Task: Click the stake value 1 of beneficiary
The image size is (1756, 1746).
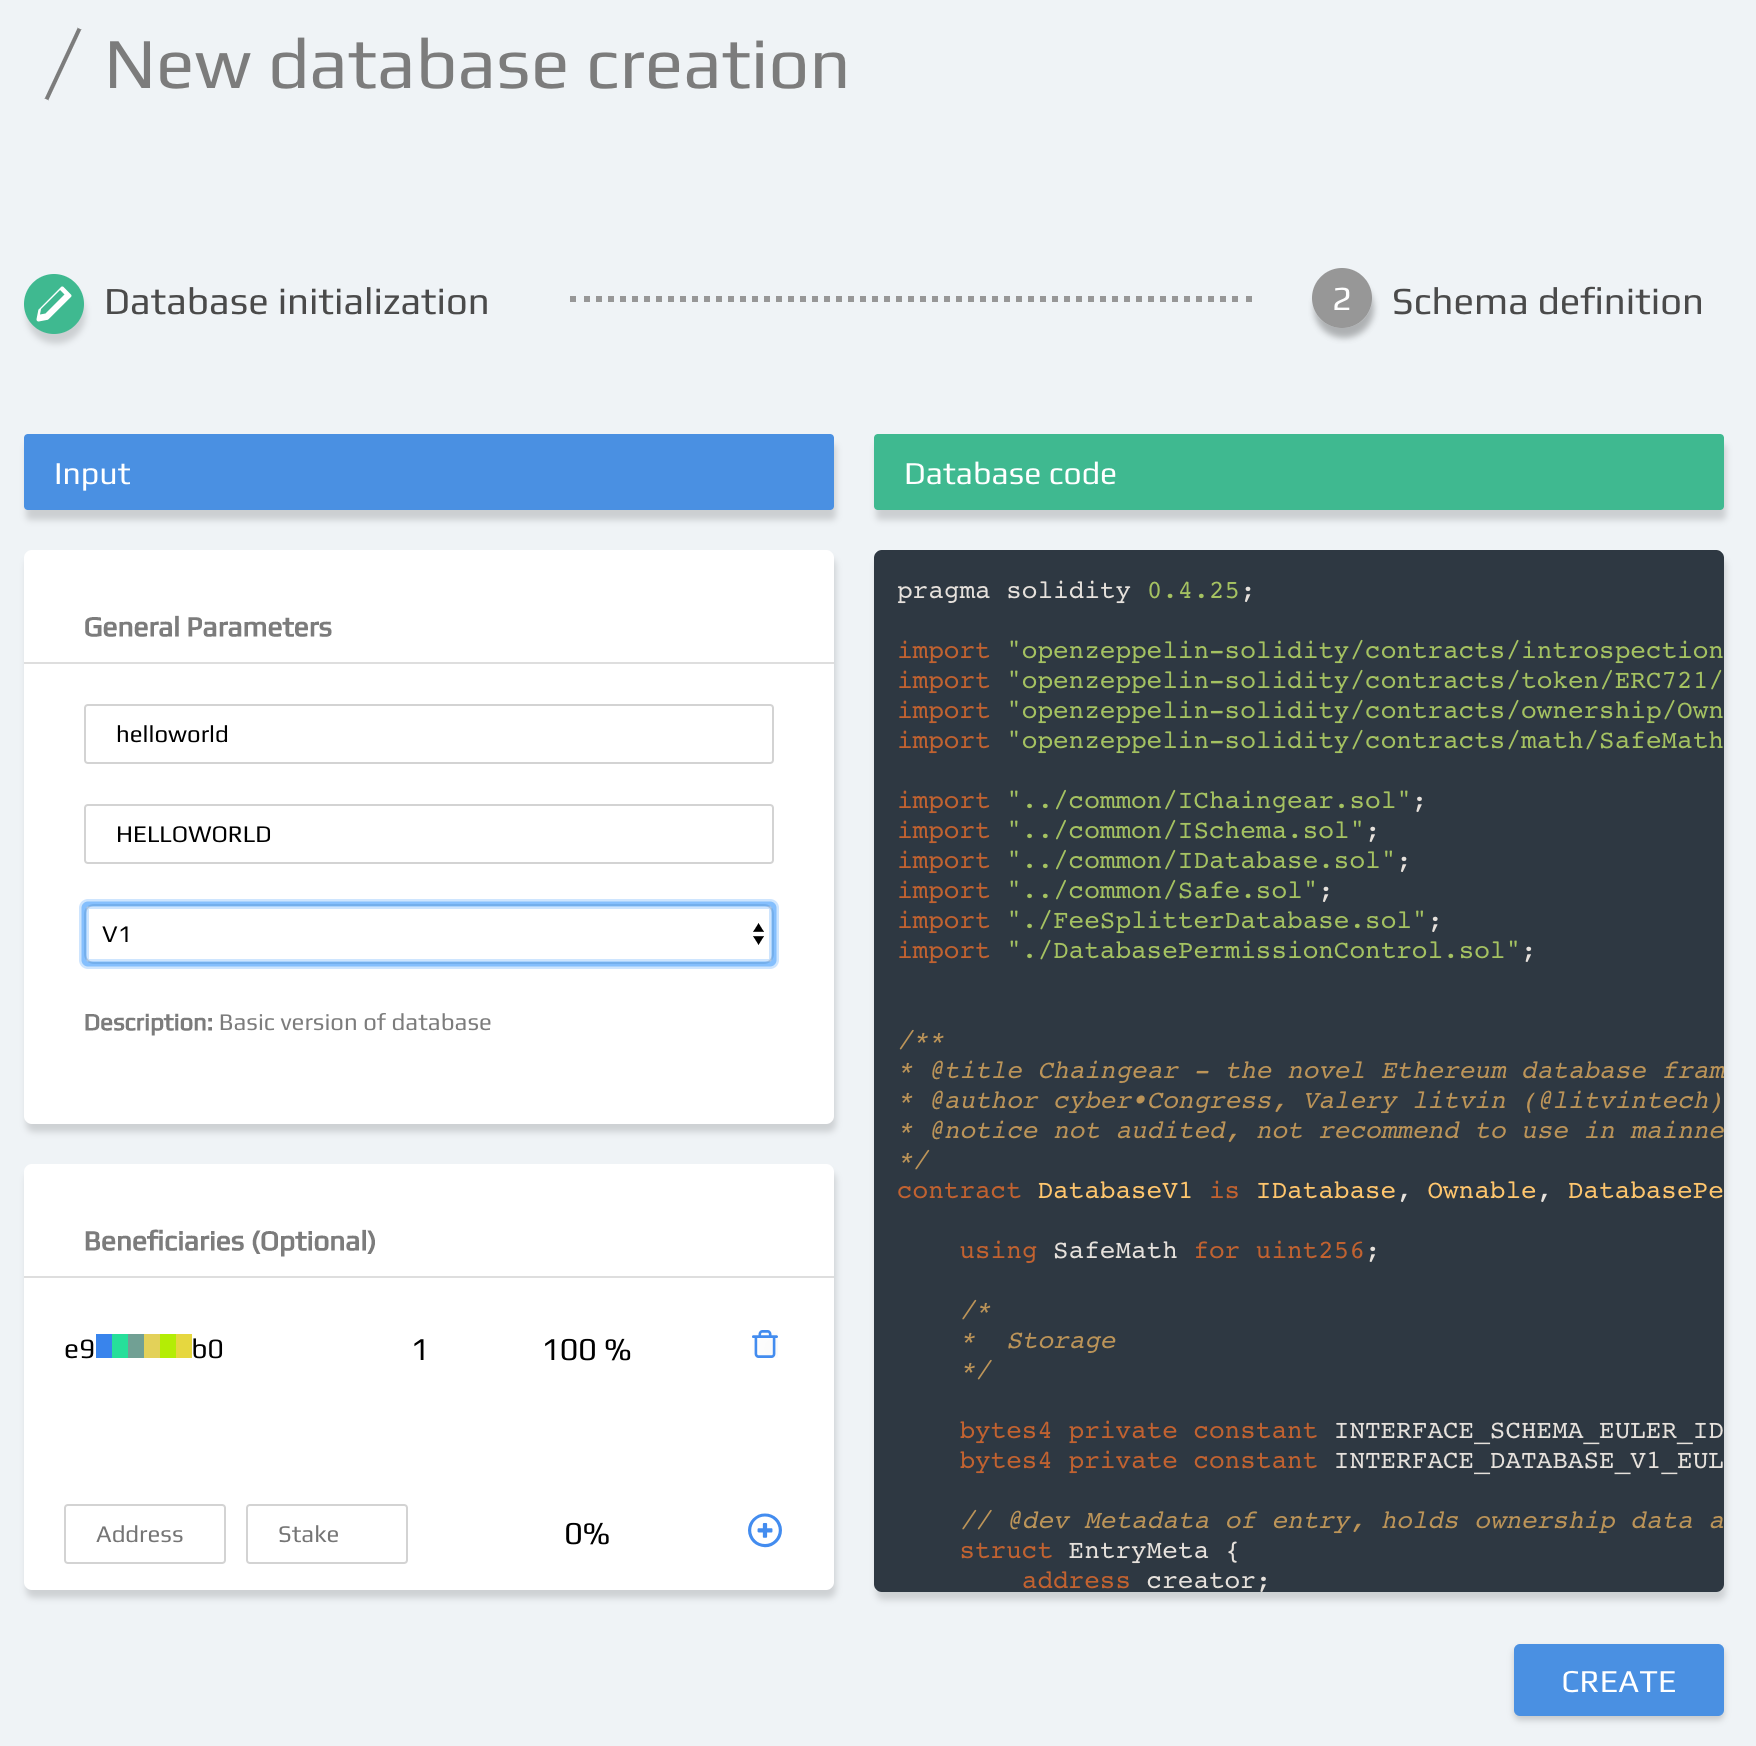Action: (x=420, y=1350)
